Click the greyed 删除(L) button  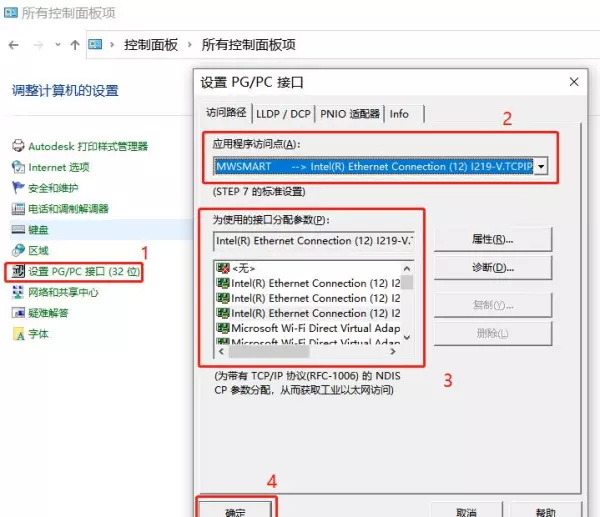493,334
